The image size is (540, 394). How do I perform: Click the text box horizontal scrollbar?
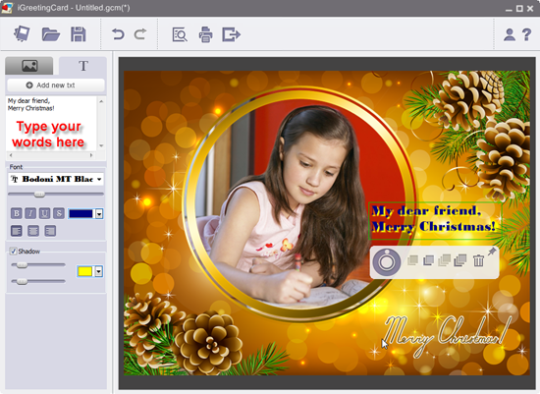(52, 155)
